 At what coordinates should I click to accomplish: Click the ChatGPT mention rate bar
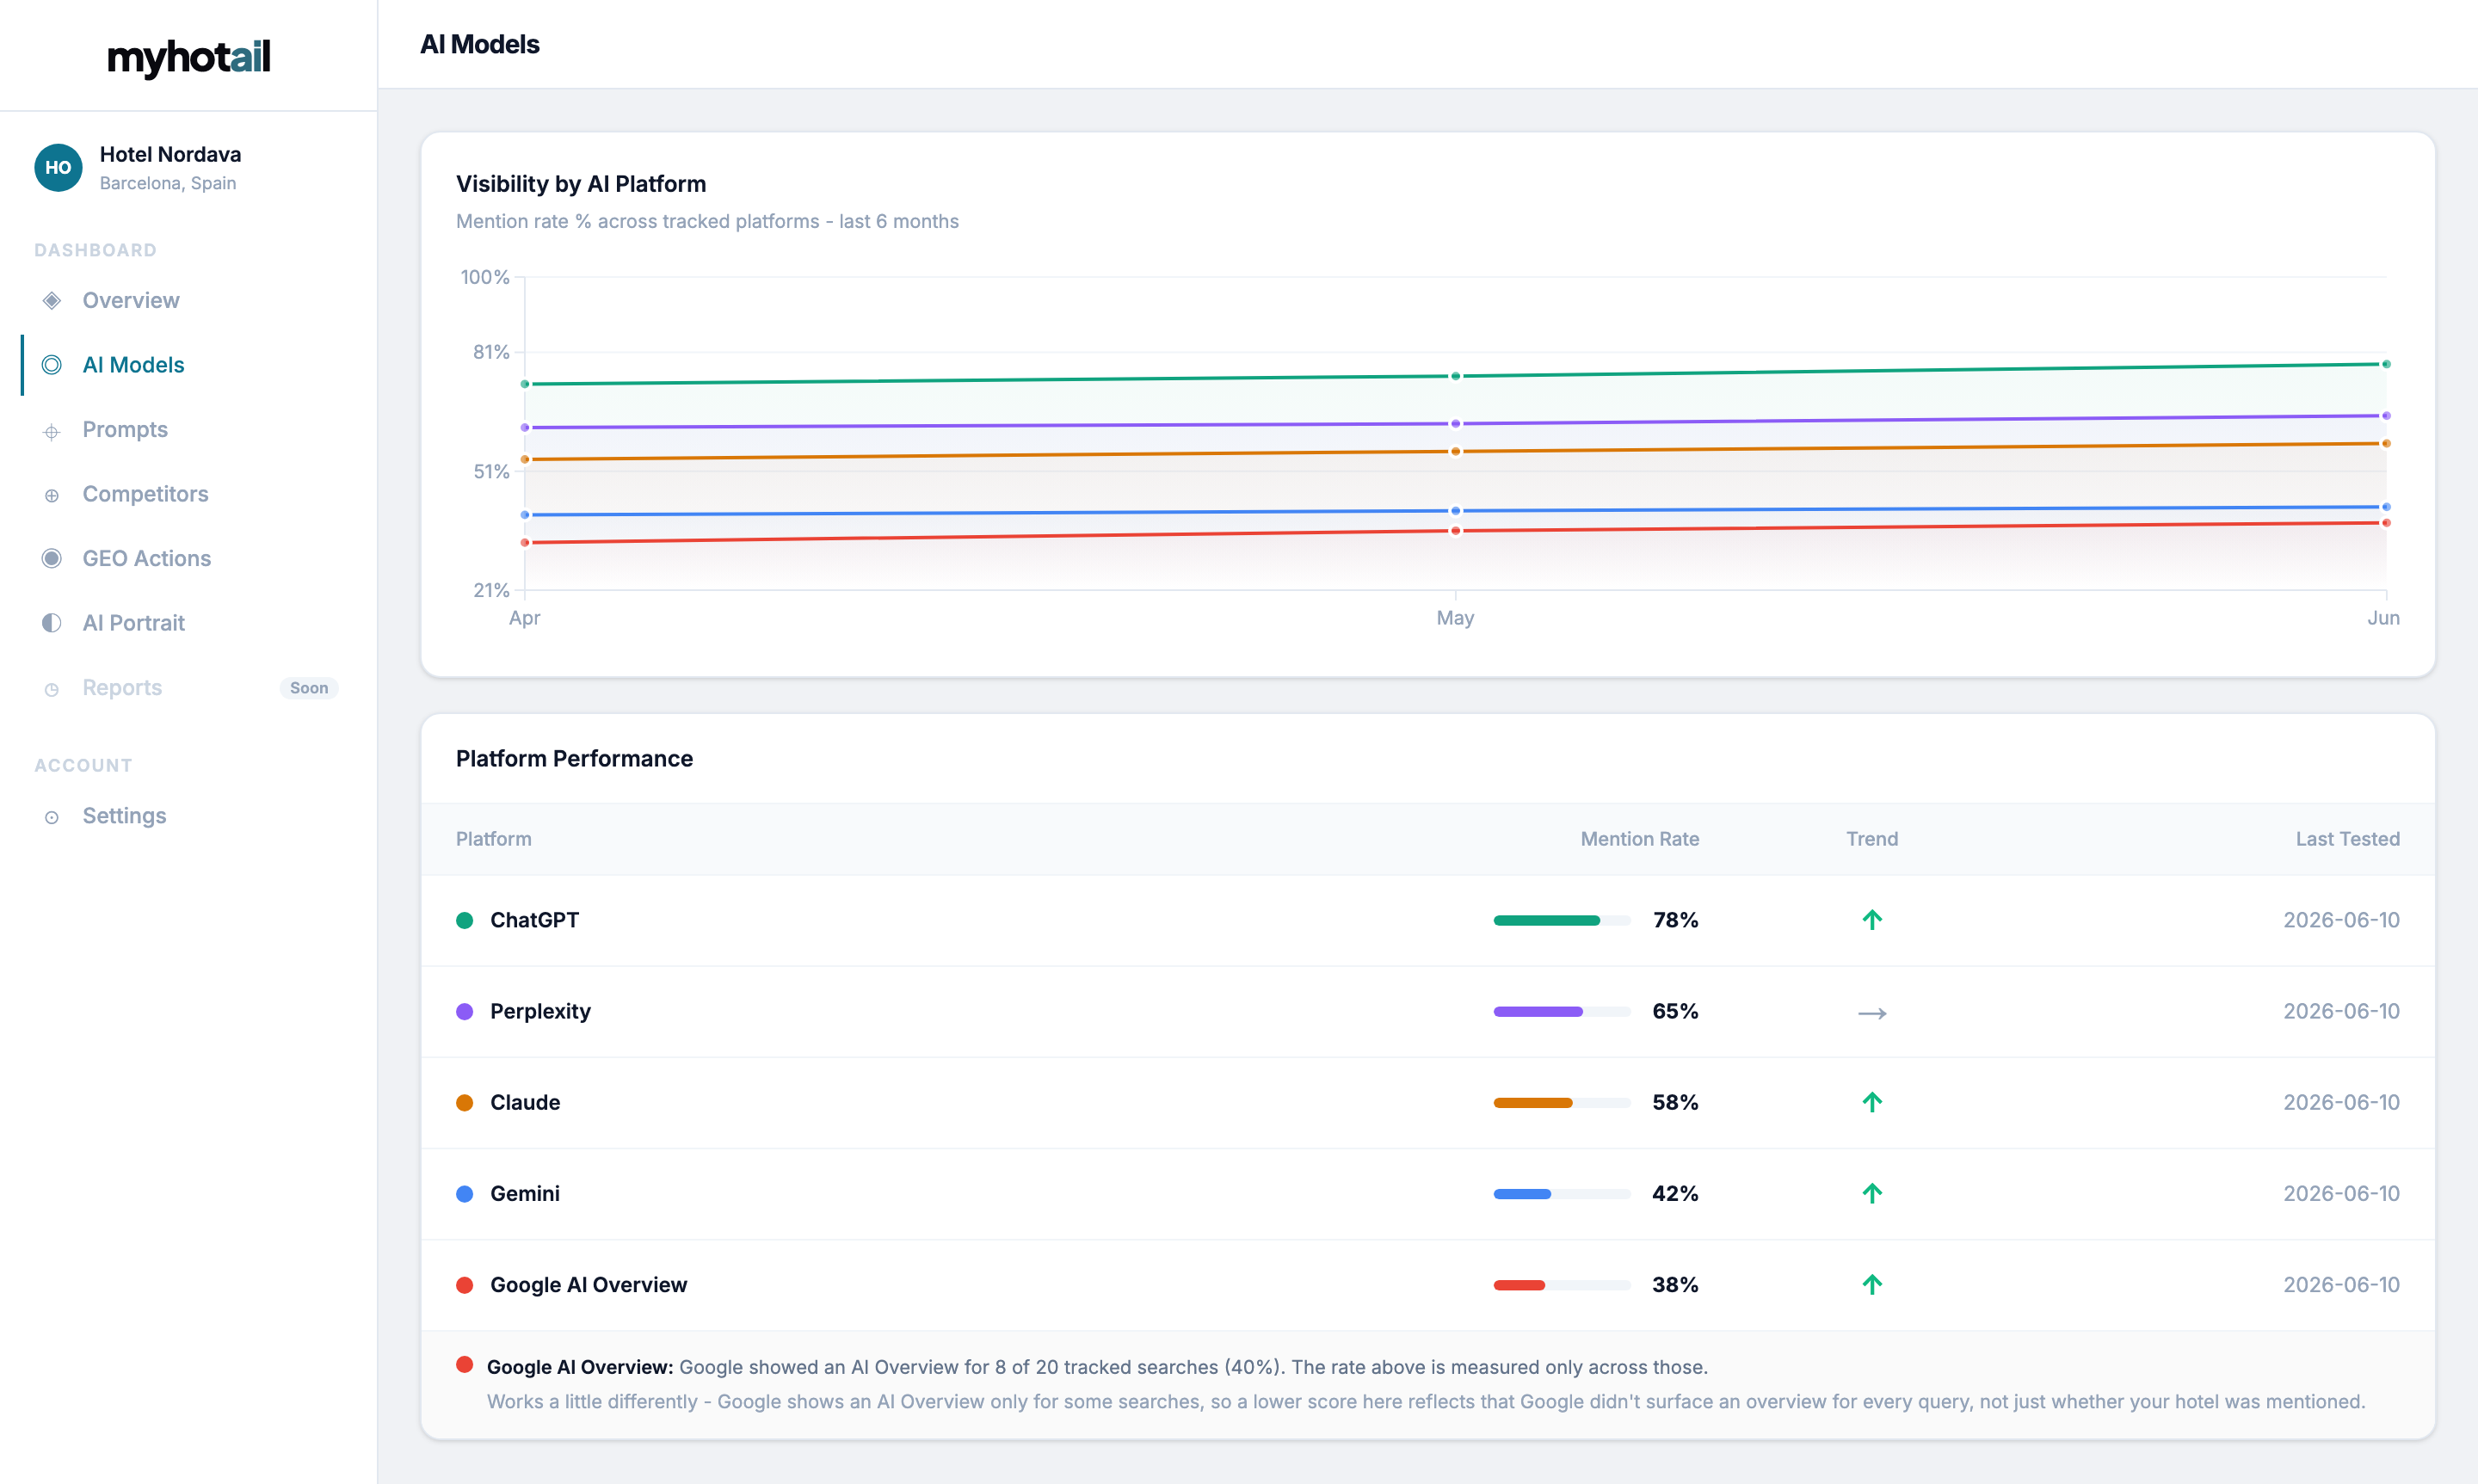[1562, 920]
